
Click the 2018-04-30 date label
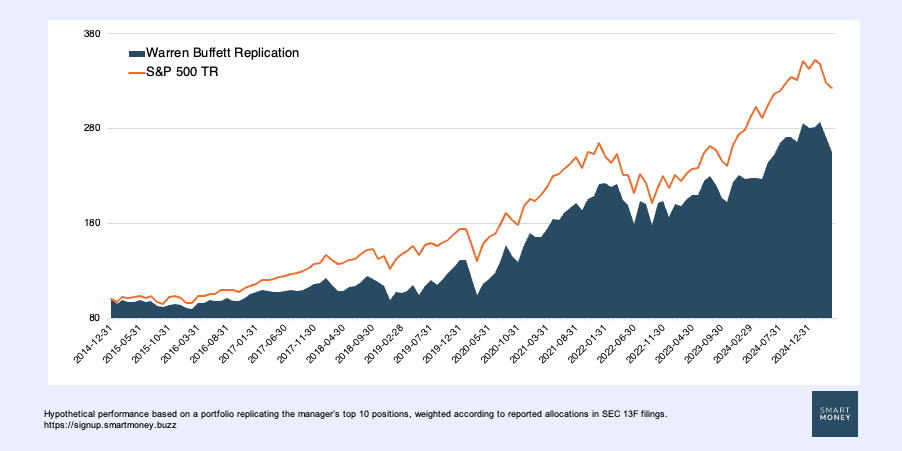click(324, 343)
